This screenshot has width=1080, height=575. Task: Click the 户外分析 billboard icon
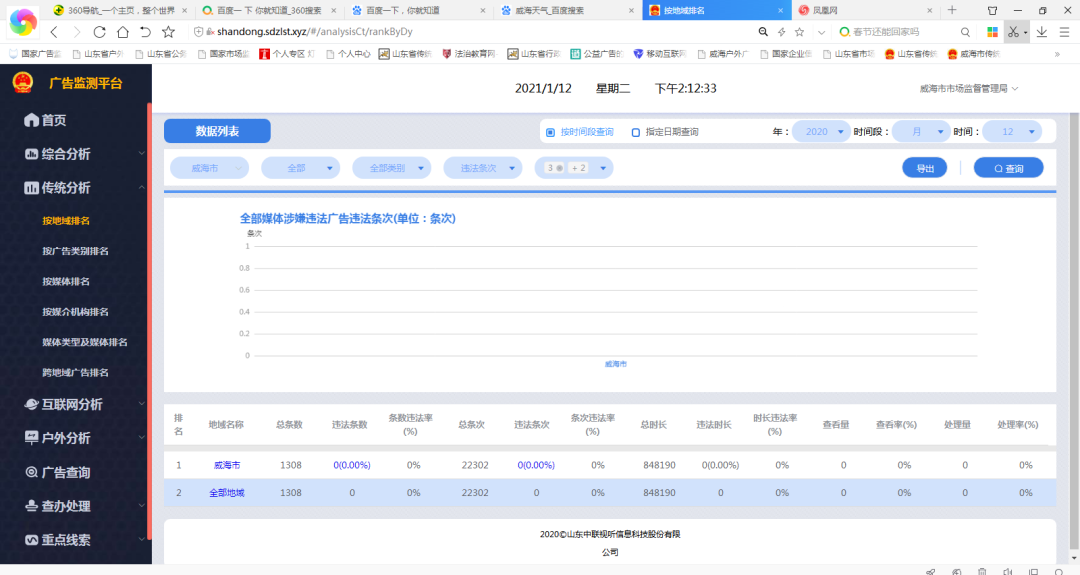[31, 438]
